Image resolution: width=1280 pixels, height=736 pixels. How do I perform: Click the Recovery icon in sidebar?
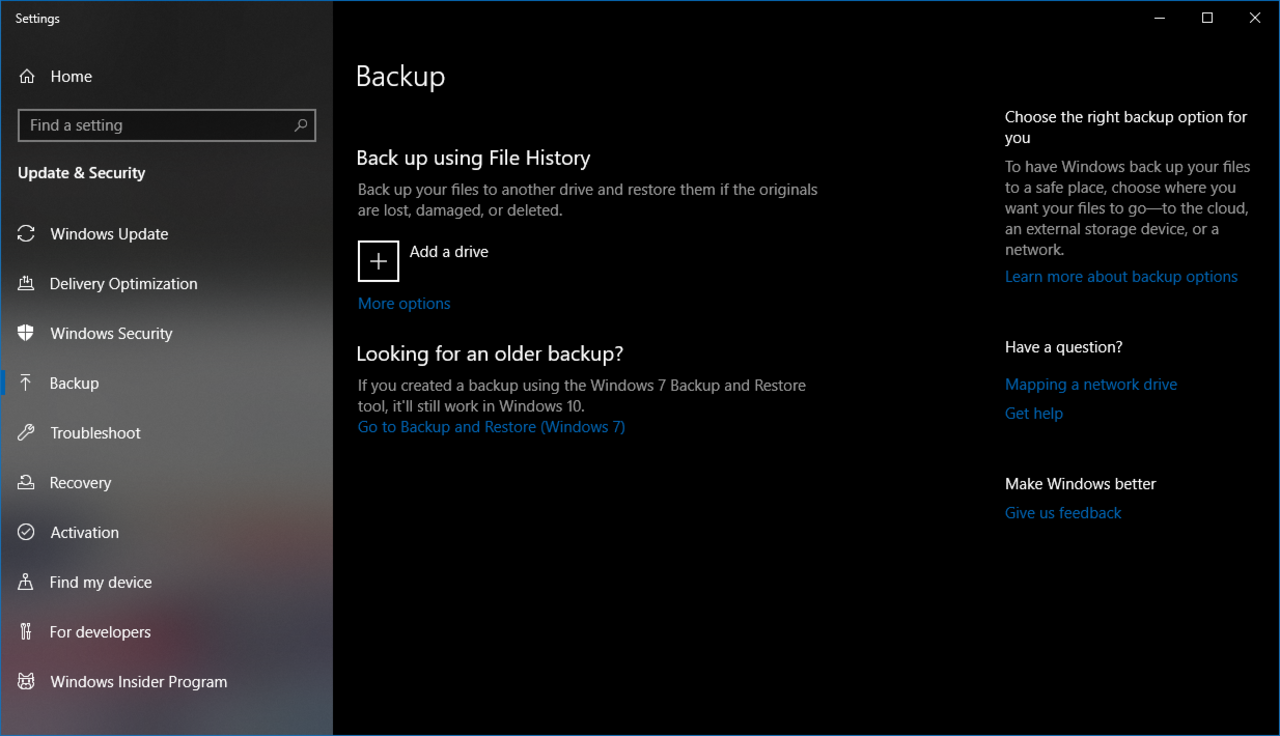pyautogui.click(x=27, y=483)
